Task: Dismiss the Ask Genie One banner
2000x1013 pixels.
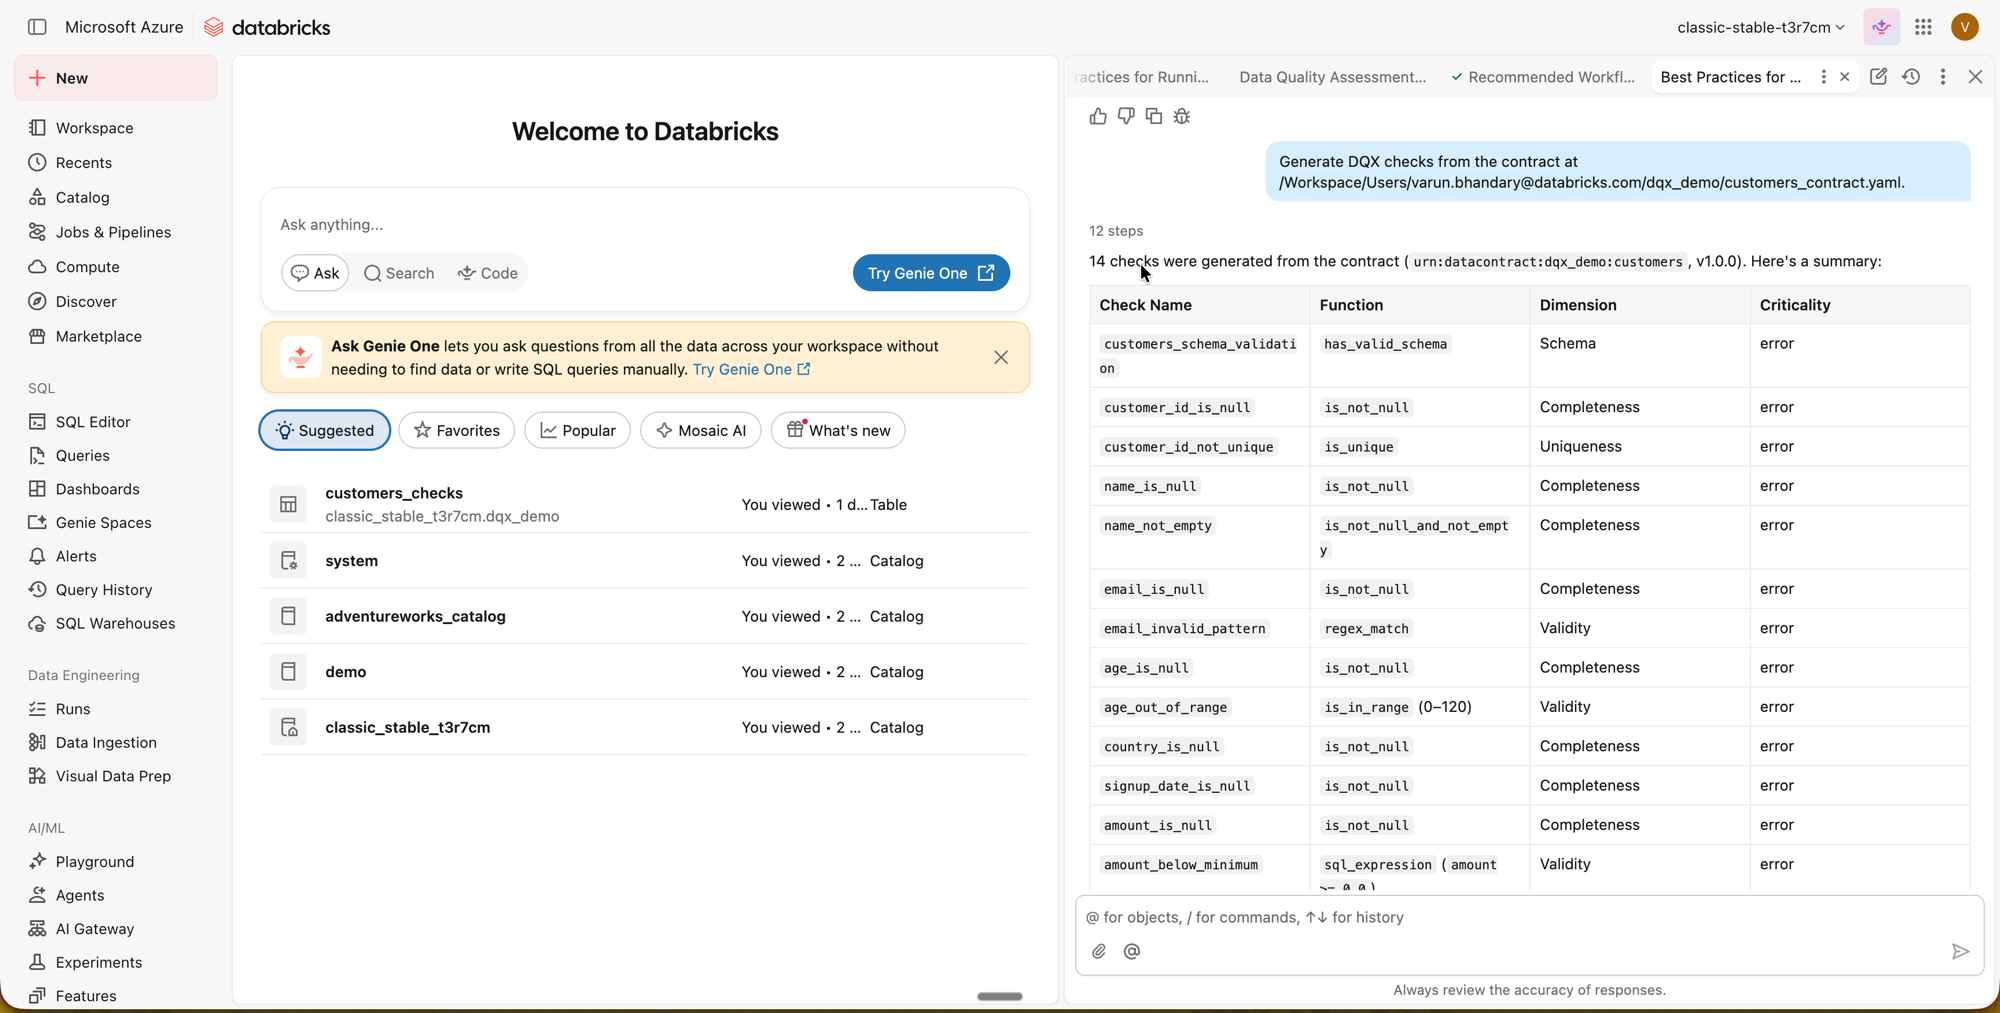Action: 1001,357
